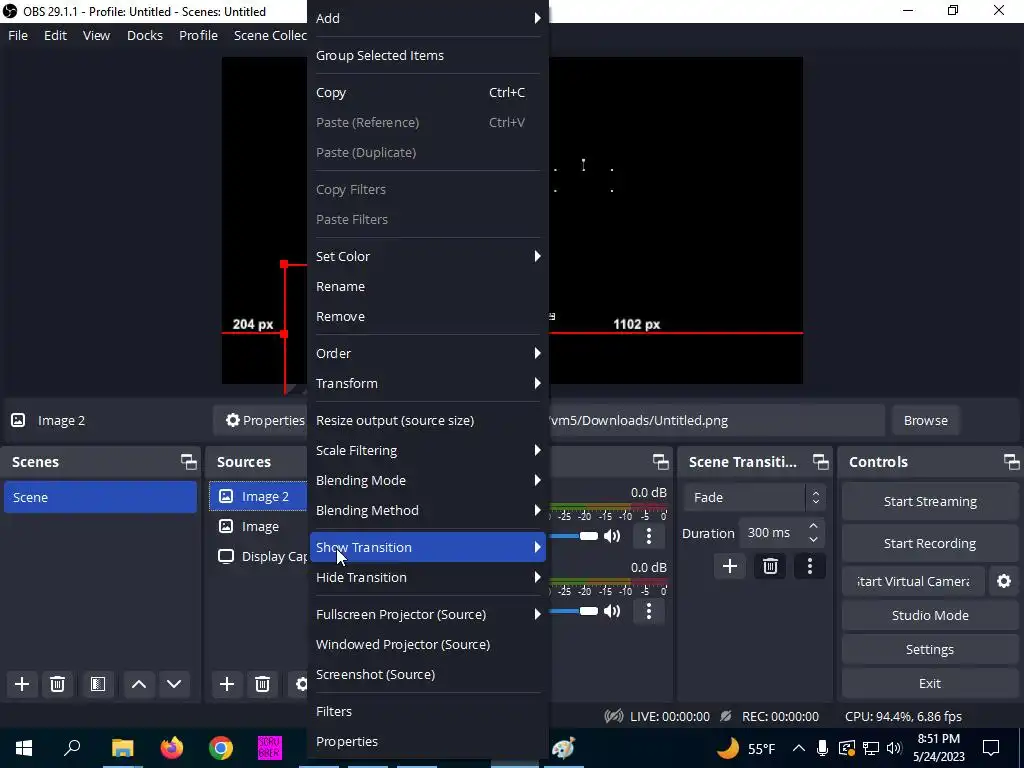Open Fade transition dropdown
Screen dimensions: 1024x768
(755, 498)
